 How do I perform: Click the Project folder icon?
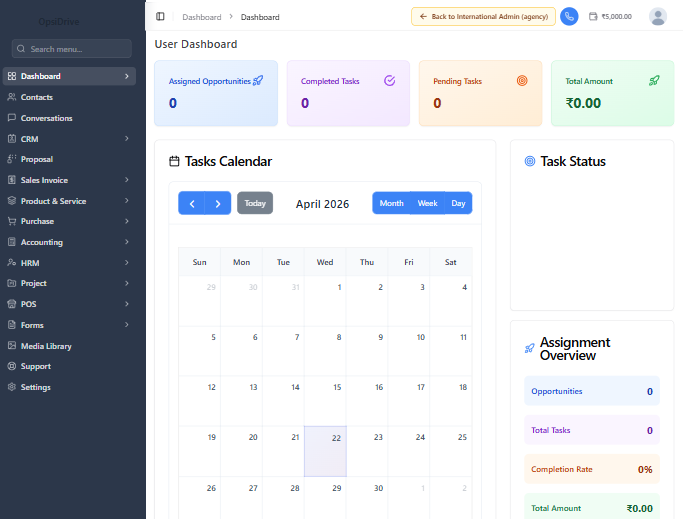point(12,283)
